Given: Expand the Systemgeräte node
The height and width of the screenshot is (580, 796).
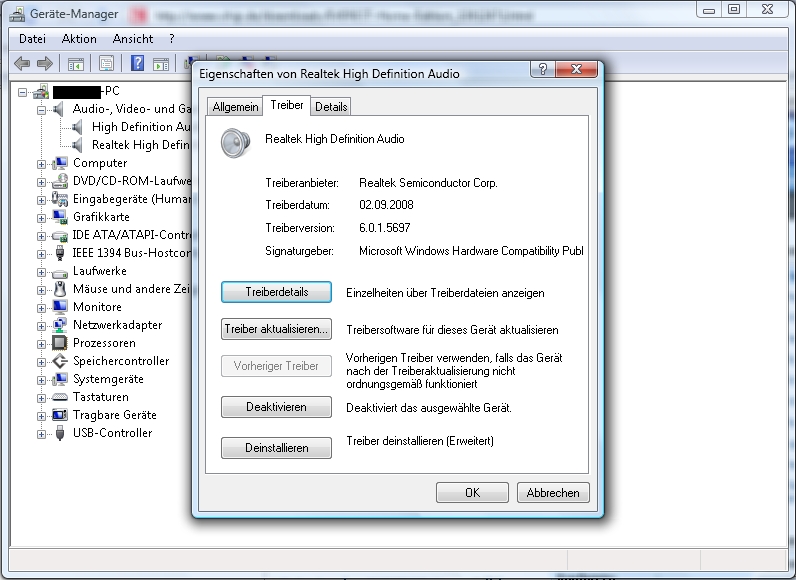Looking at the screenshot, I should click(41, 380).
